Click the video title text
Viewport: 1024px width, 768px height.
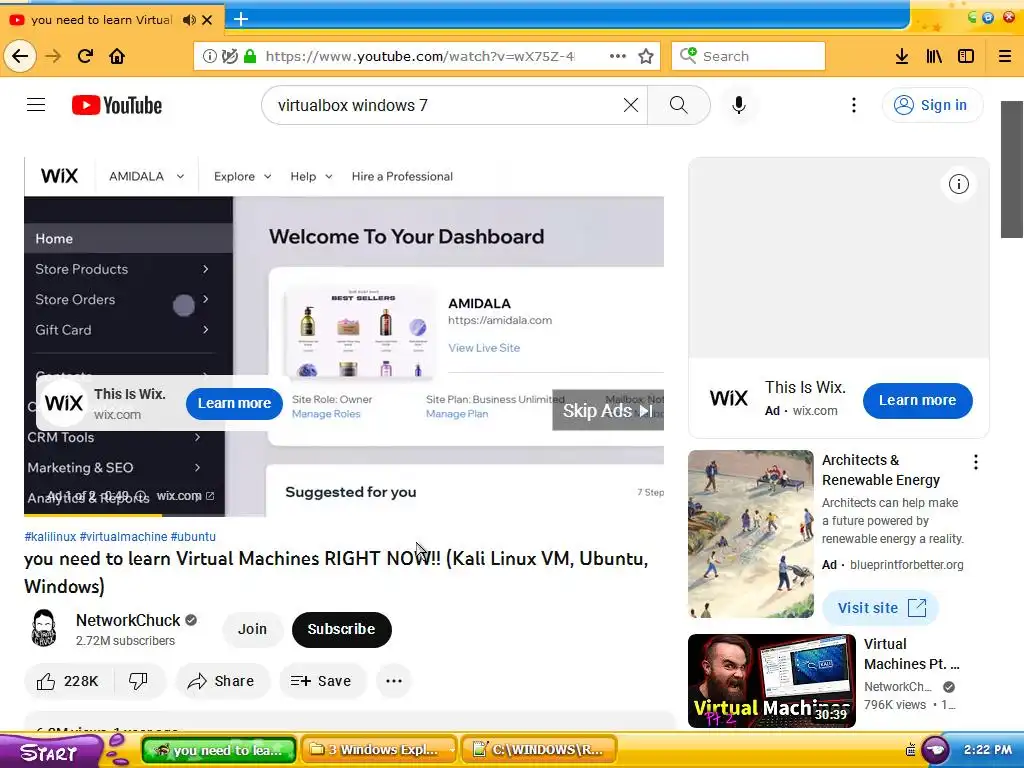coord(336,572)
